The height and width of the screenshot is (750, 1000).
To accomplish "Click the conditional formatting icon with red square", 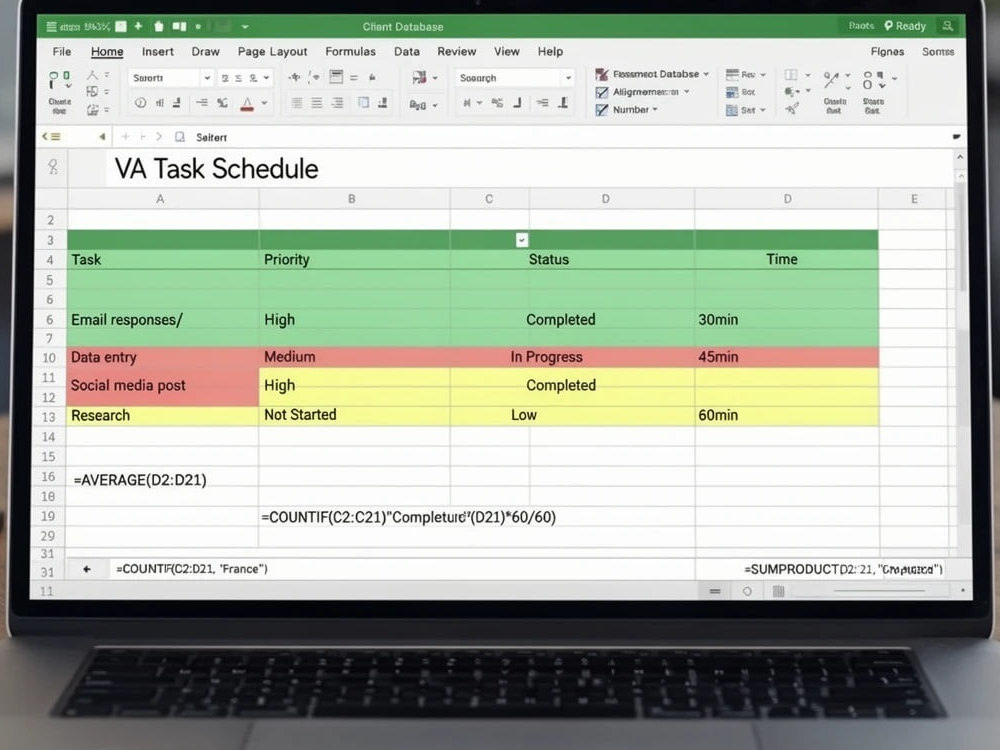I will 419,77.
